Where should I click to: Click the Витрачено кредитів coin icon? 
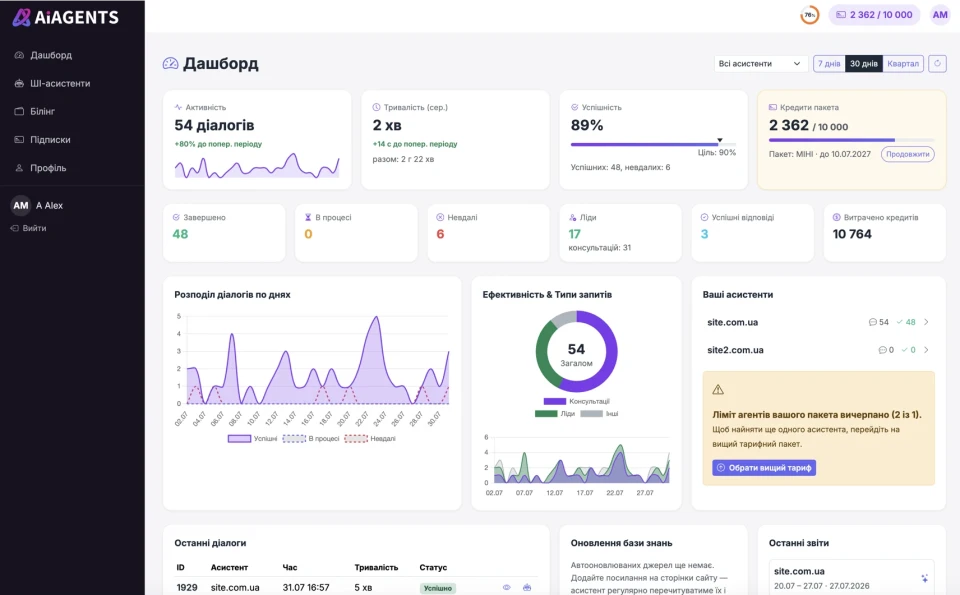click(x=836, y=217)
